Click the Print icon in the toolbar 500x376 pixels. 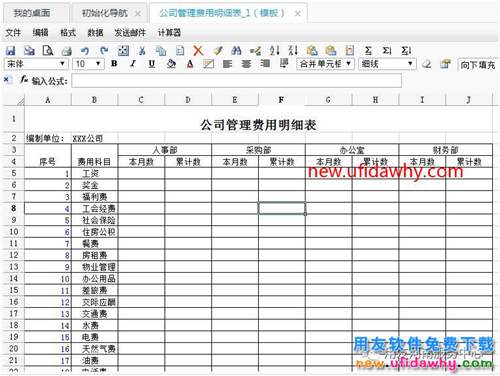point(67,51)
